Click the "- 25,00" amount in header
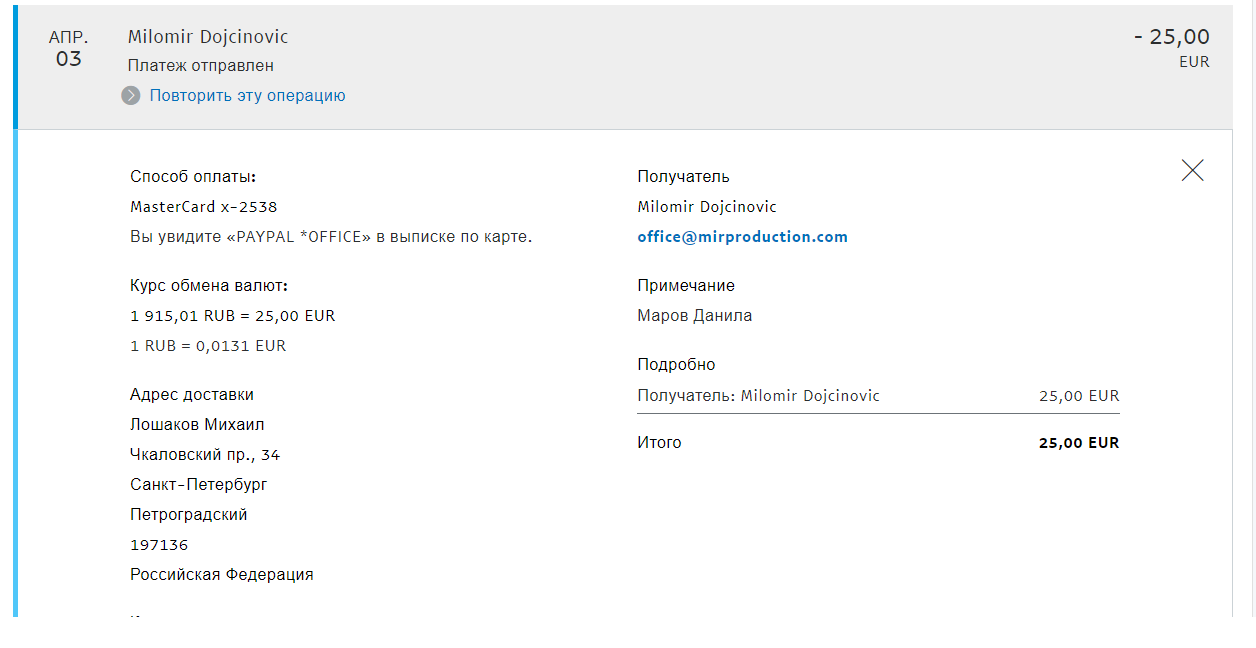The image size is (1256, 648). 1171,37
